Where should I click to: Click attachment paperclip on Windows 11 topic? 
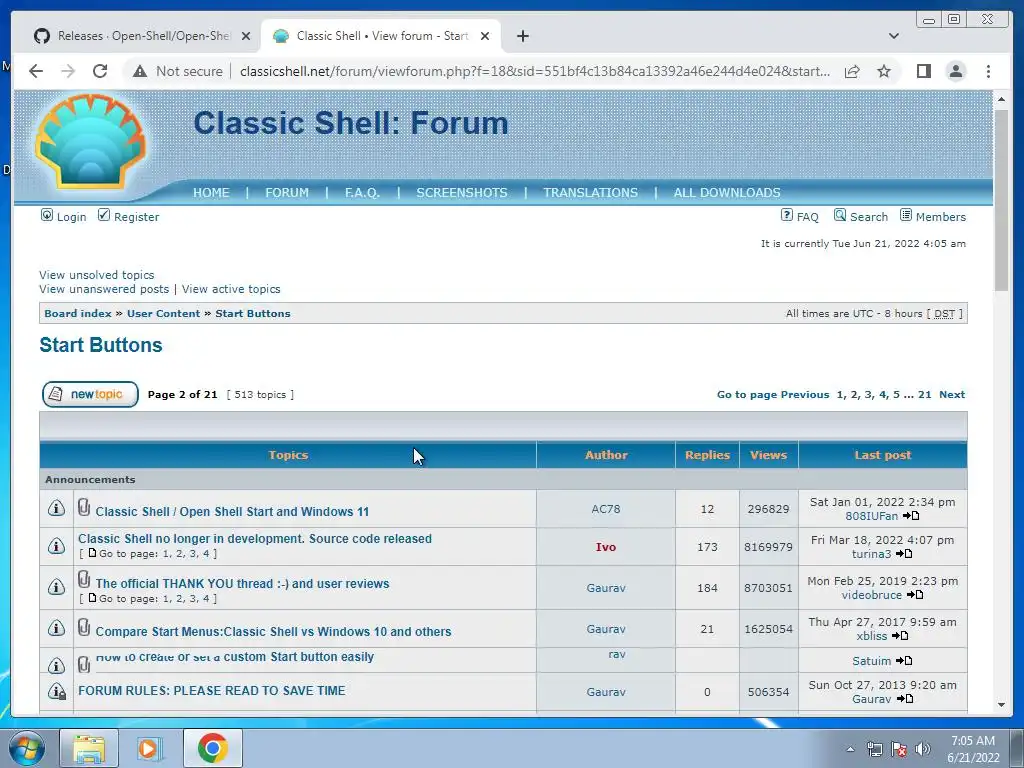(84, 507)
